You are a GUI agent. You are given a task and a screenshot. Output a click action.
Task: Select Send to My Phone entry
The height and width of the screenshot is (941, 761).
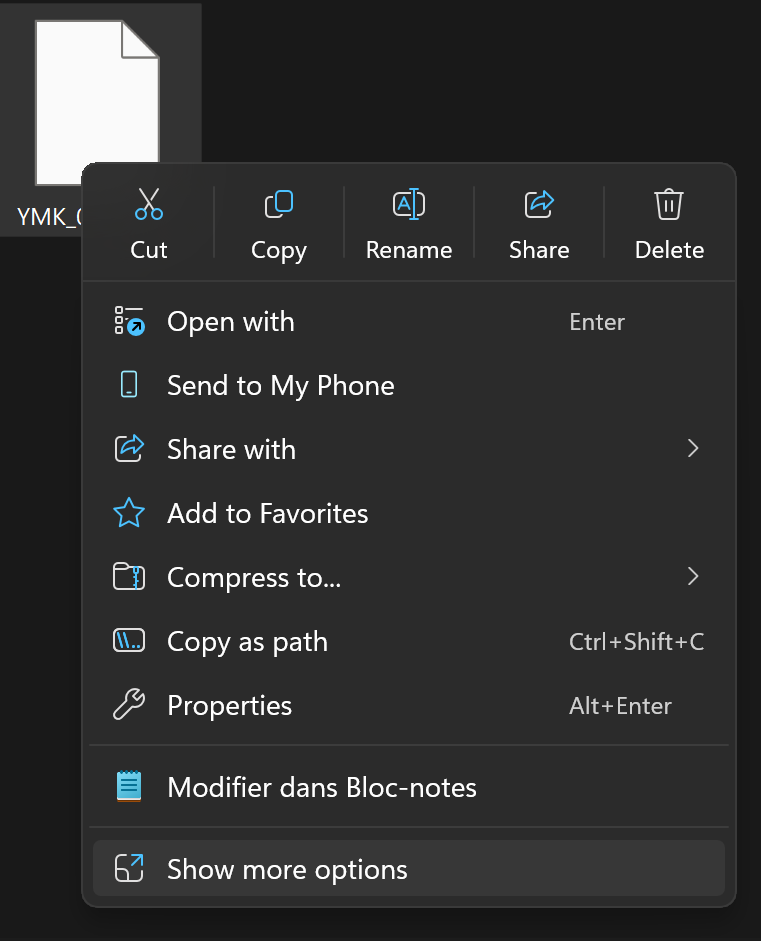(281, 386)
